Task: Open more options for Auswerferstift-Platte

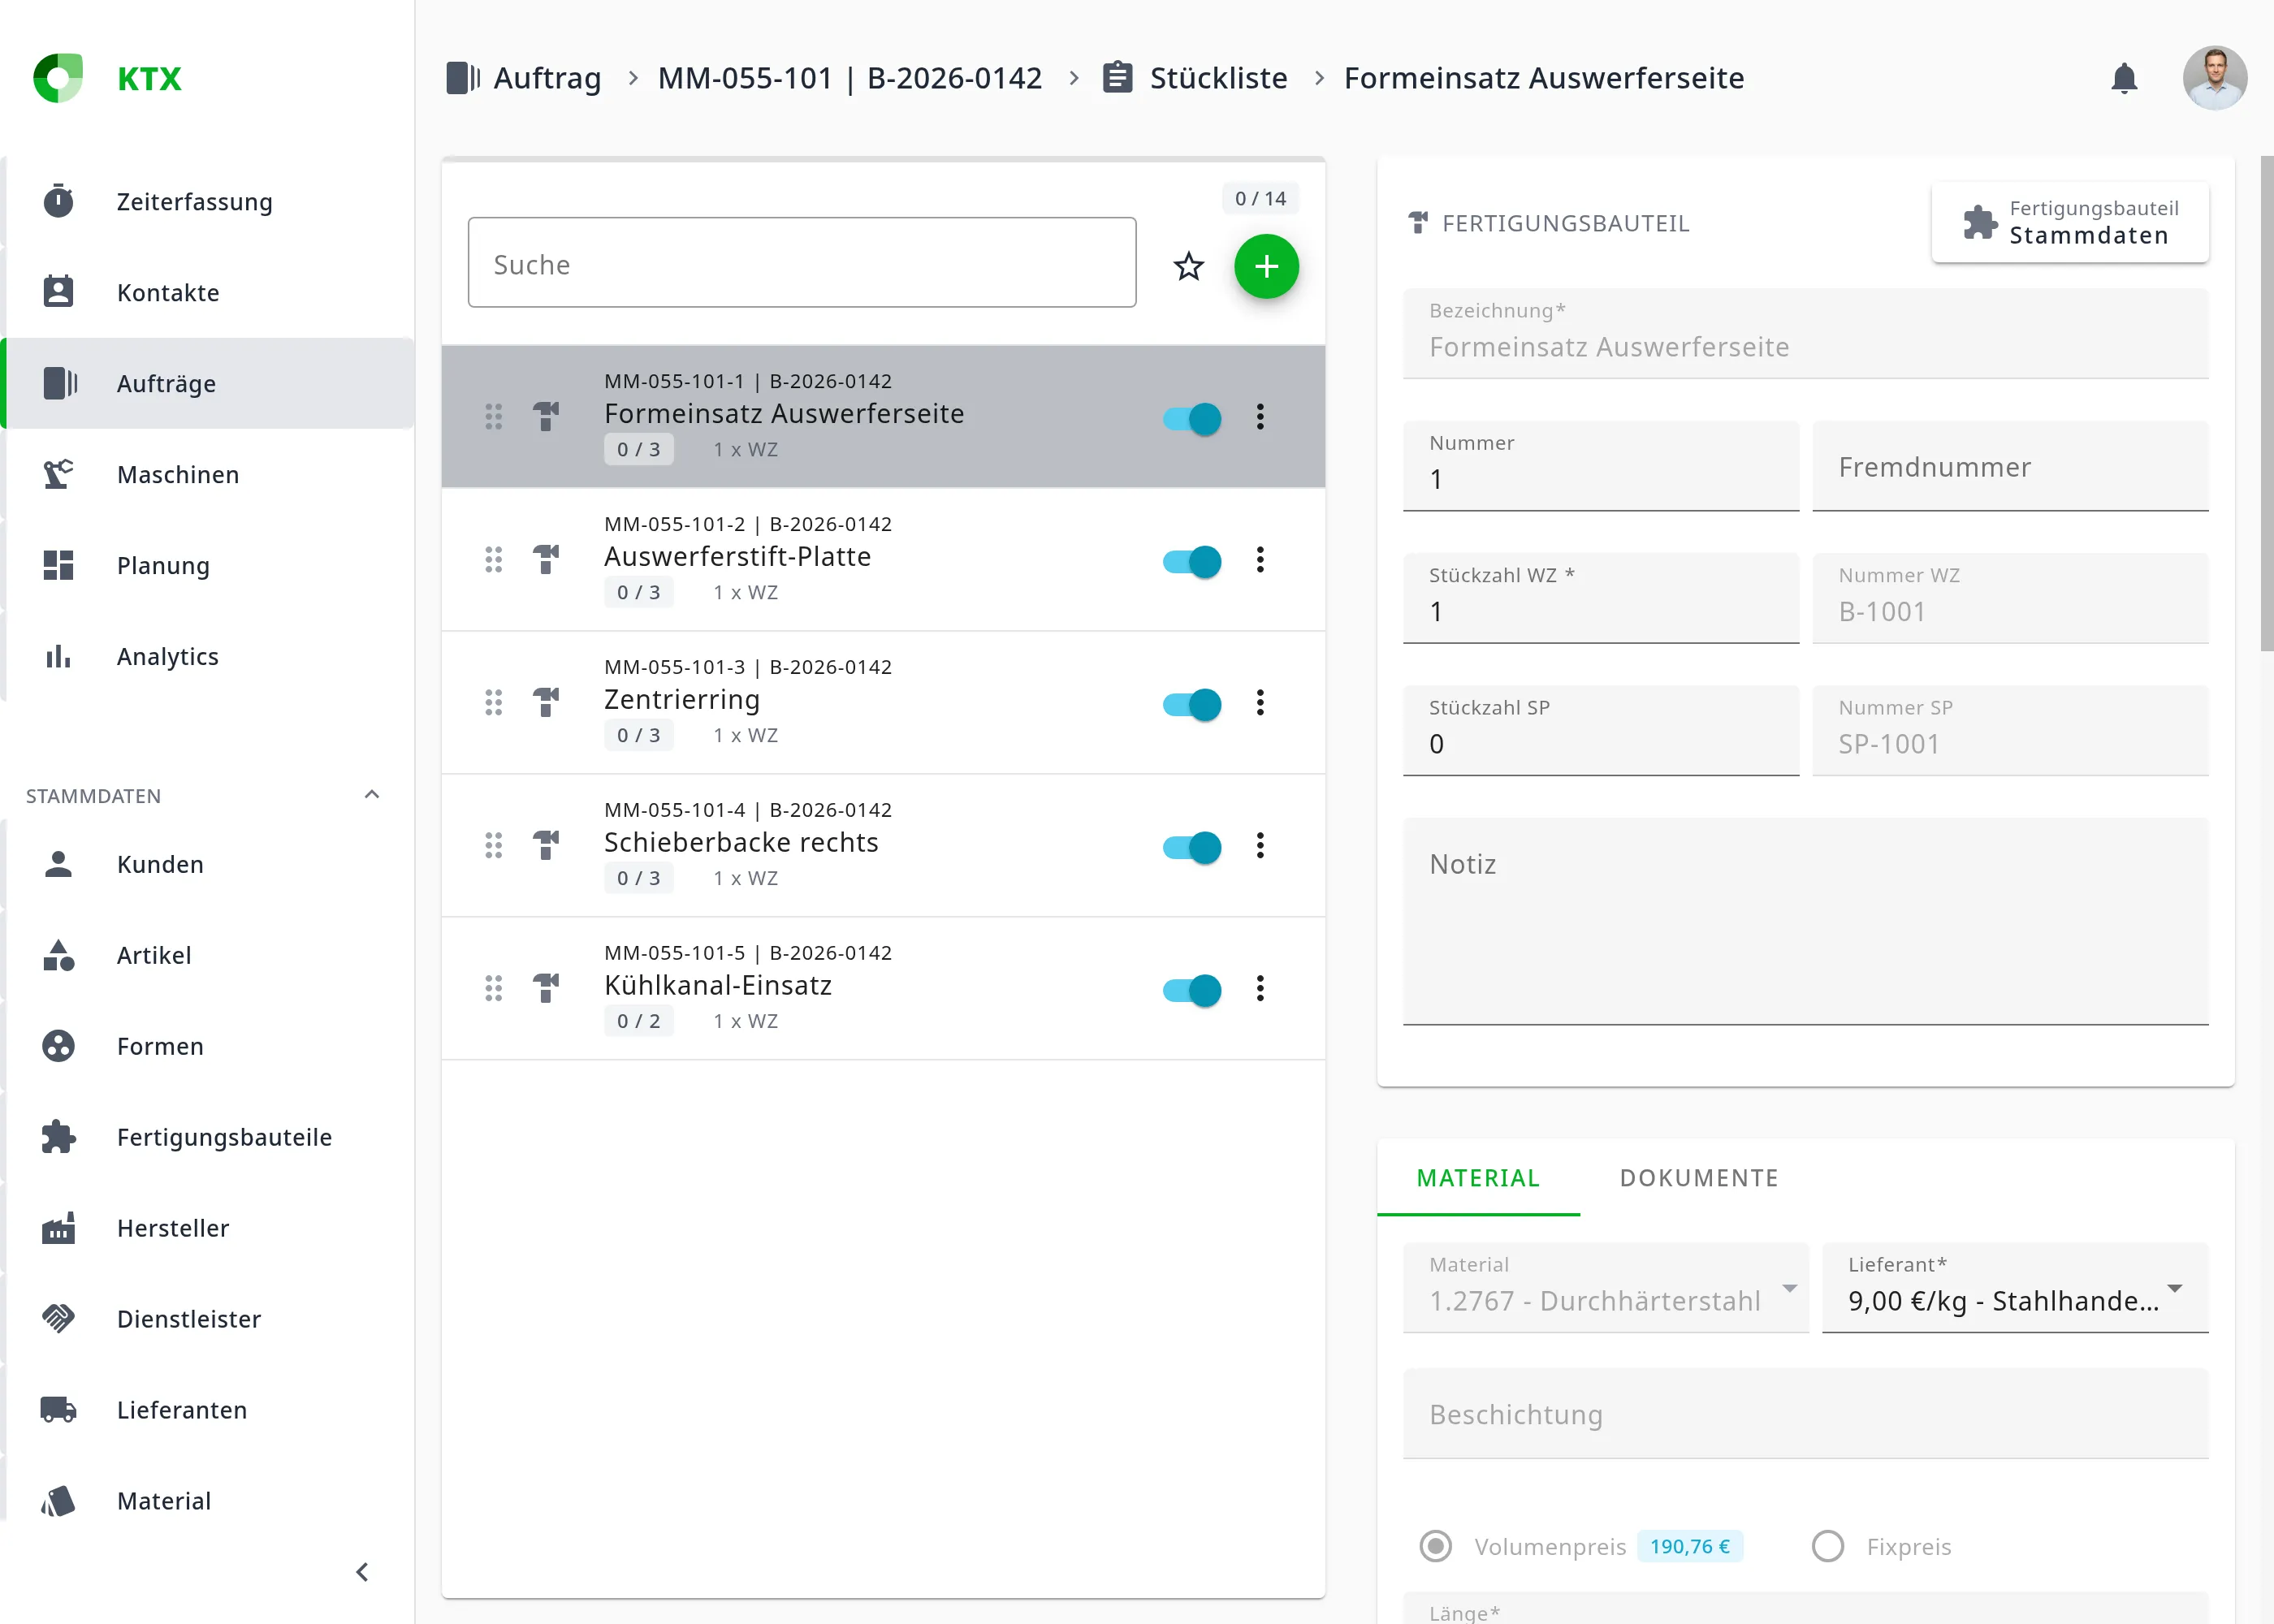Action: [1260, 560]
